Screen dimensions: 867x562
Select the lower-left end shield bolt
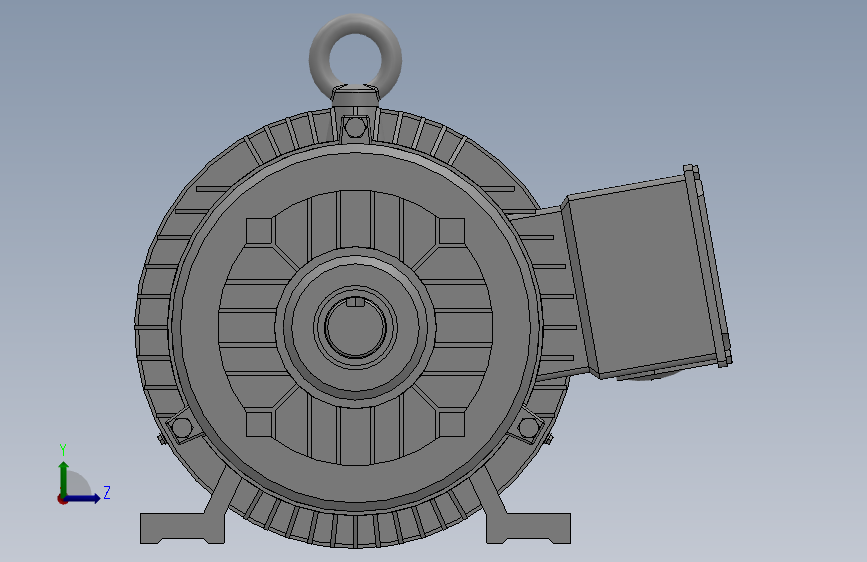[181, 427]
